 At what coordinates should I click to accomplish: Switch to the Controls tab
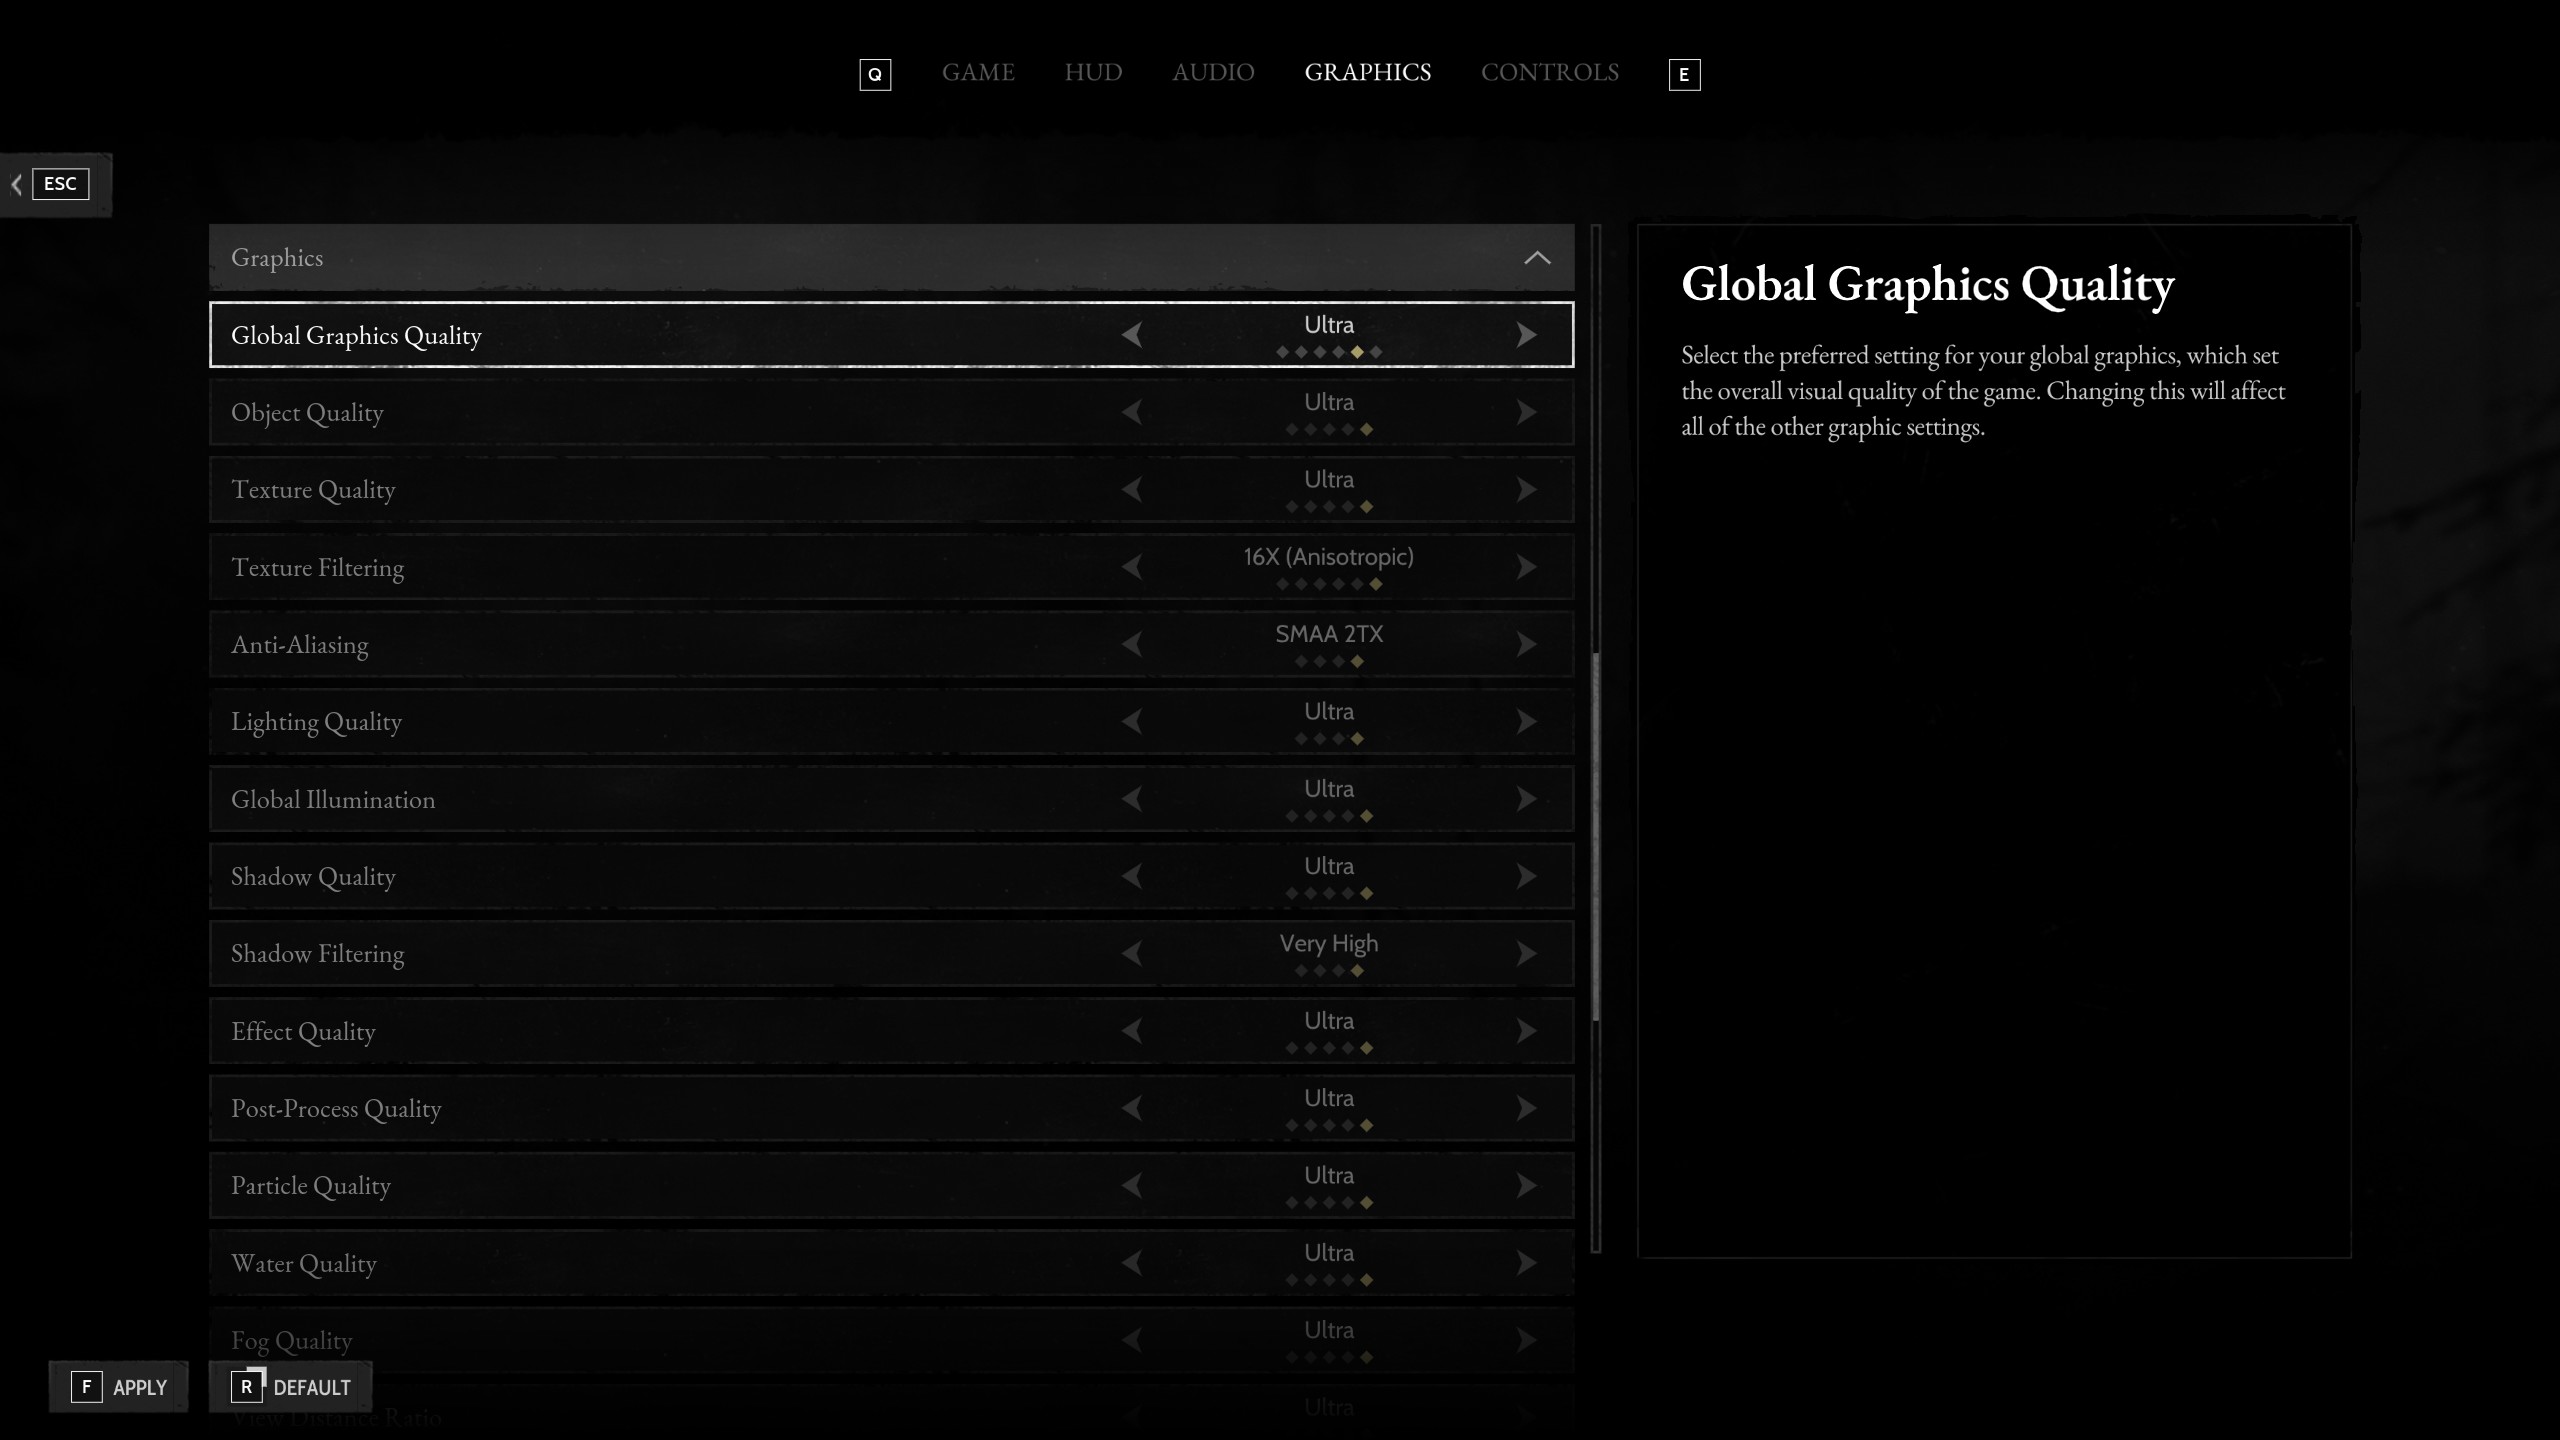1549,73
